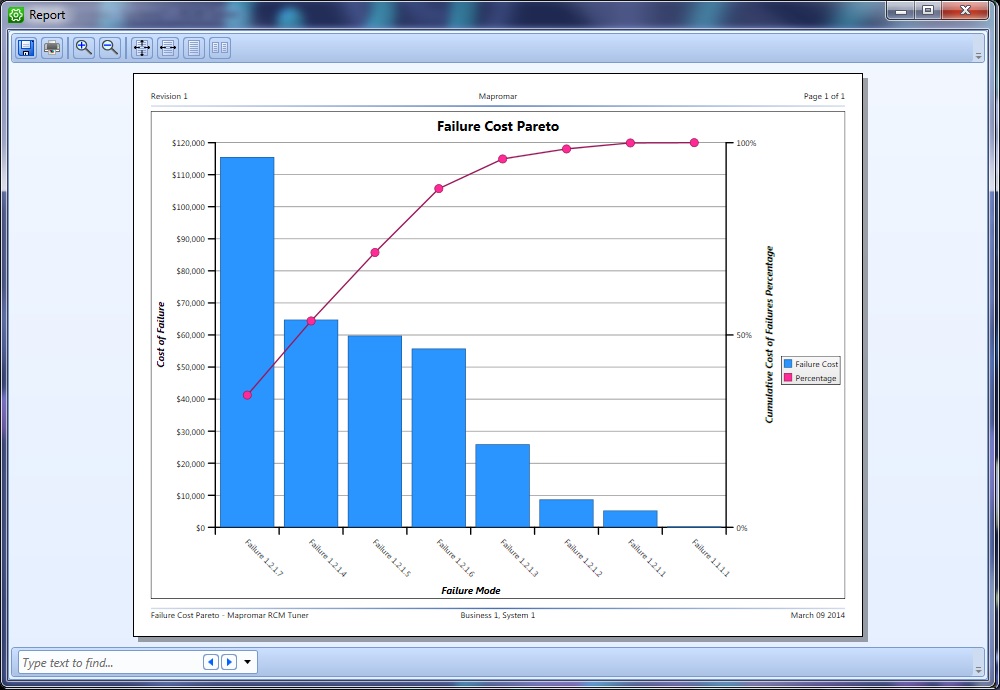Click the blue Failure Cost legend swatch

click(789, 364)
